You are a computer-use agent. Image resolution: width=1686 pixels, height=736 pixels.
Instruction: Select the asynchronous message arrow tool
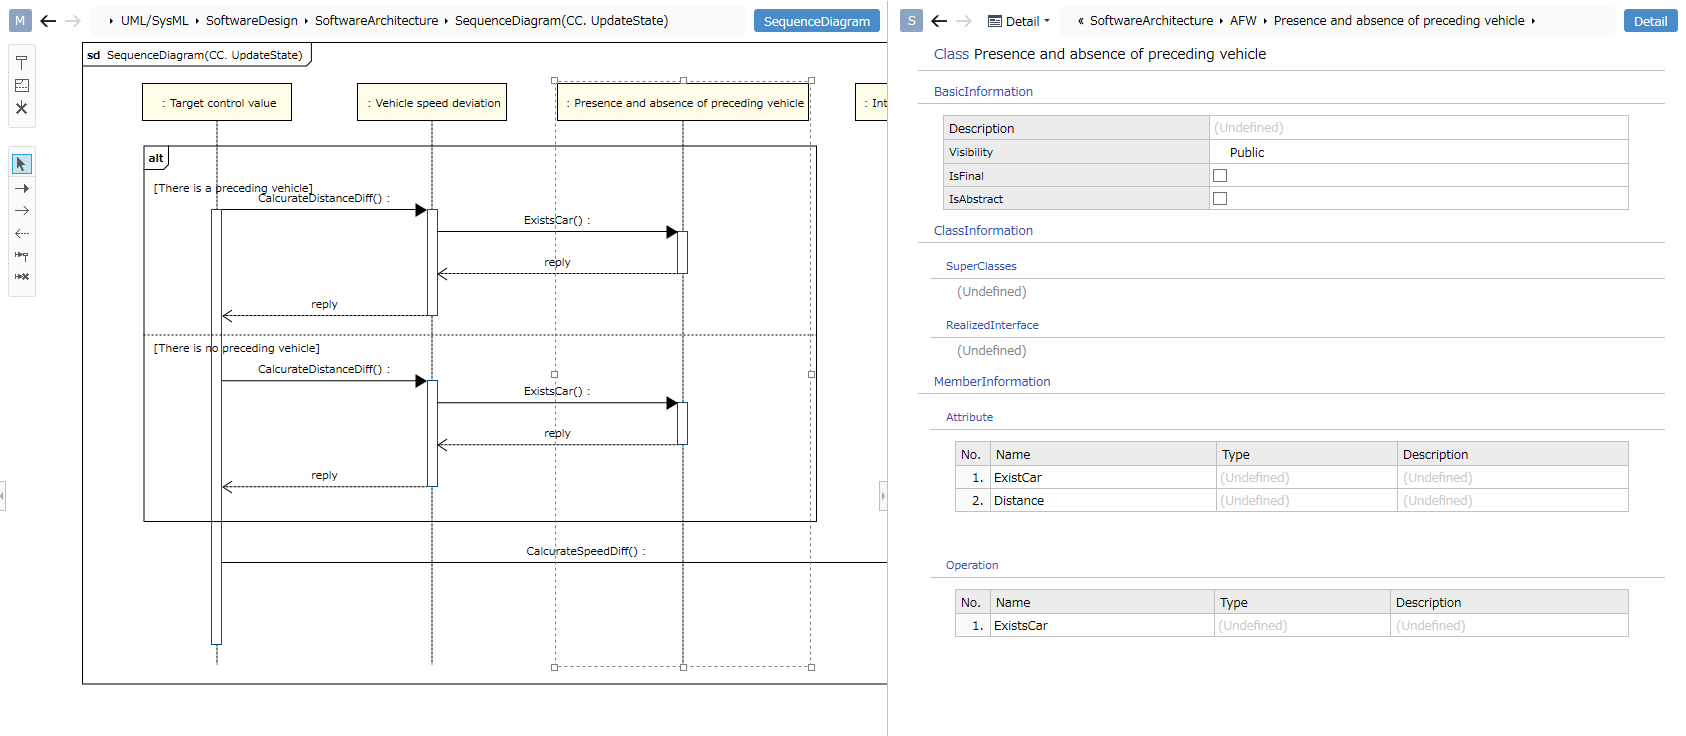click(21, 211)
